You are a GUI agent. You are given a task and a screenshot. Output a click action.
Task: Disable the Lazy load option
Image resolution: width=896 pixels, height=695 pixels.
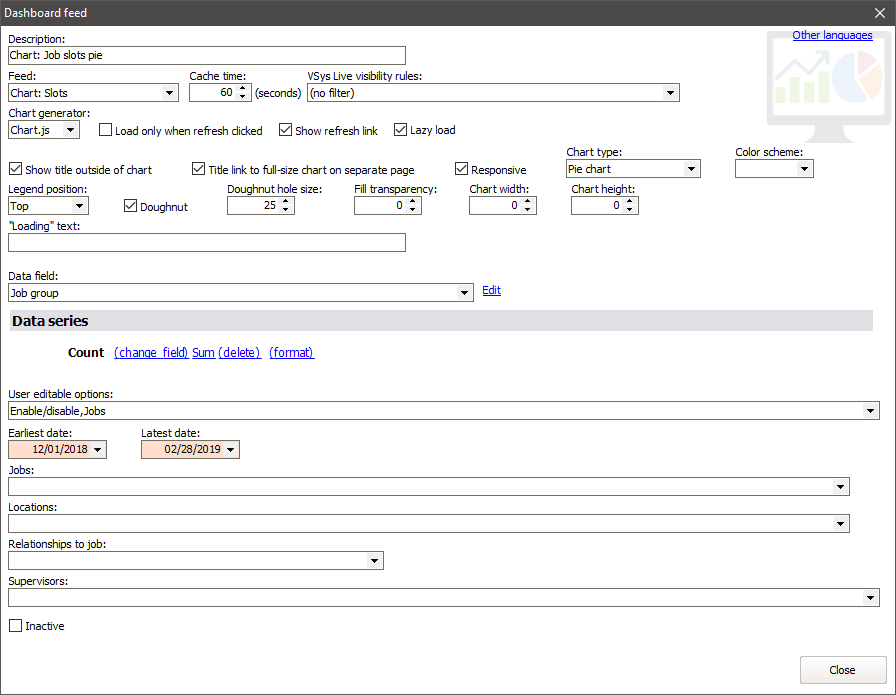[401, 130]
